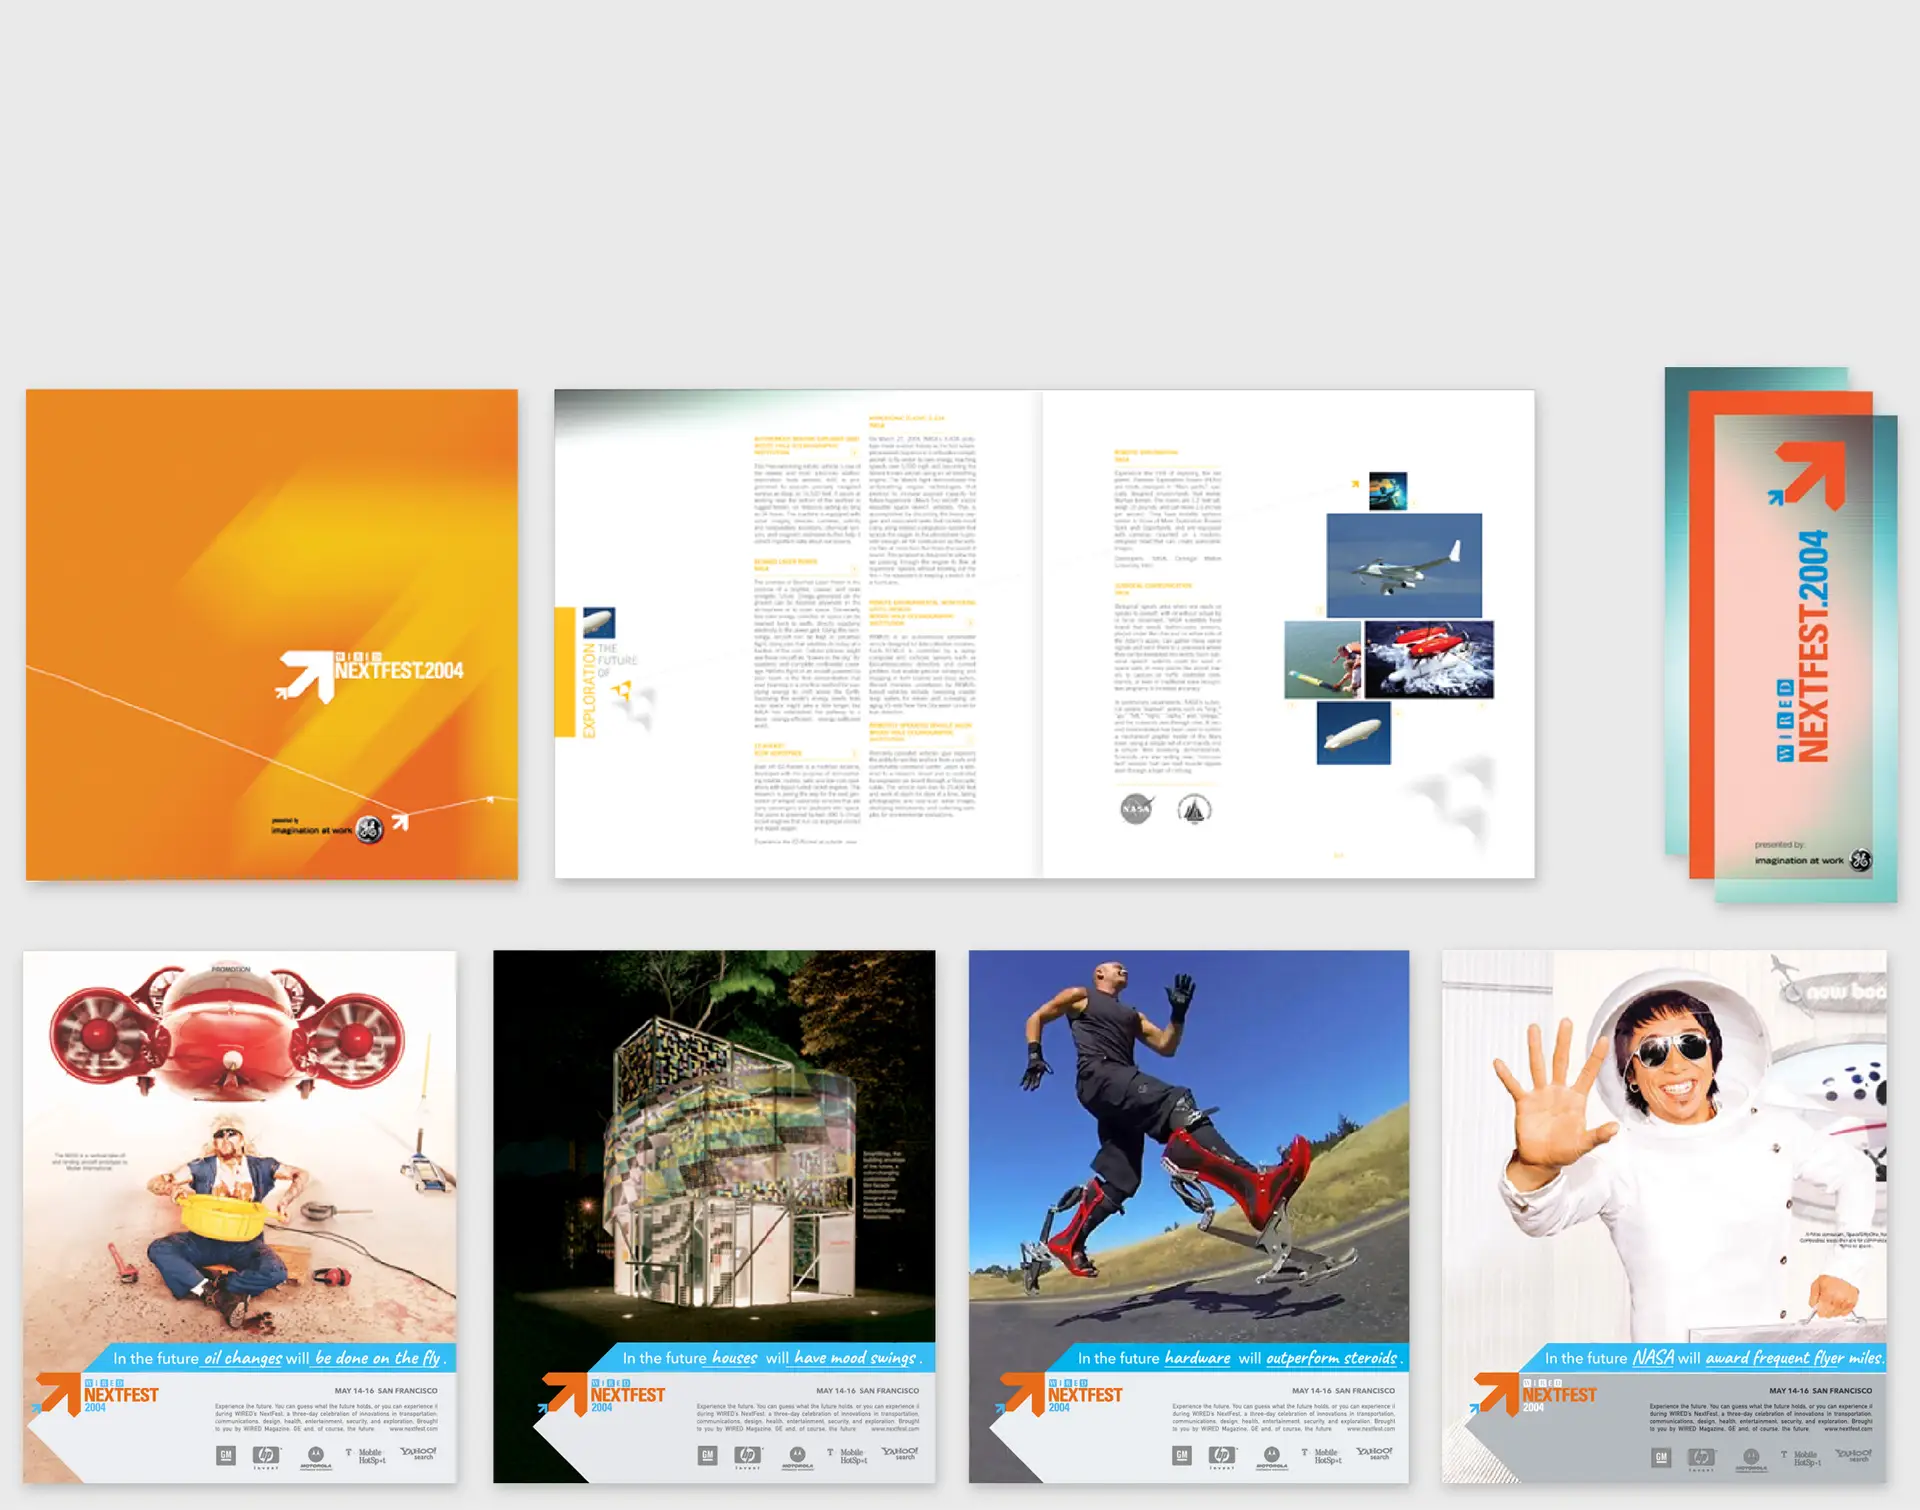
Task: Click NEXTFEST logo on the NASA poster
Action: pos(1535,1394)
